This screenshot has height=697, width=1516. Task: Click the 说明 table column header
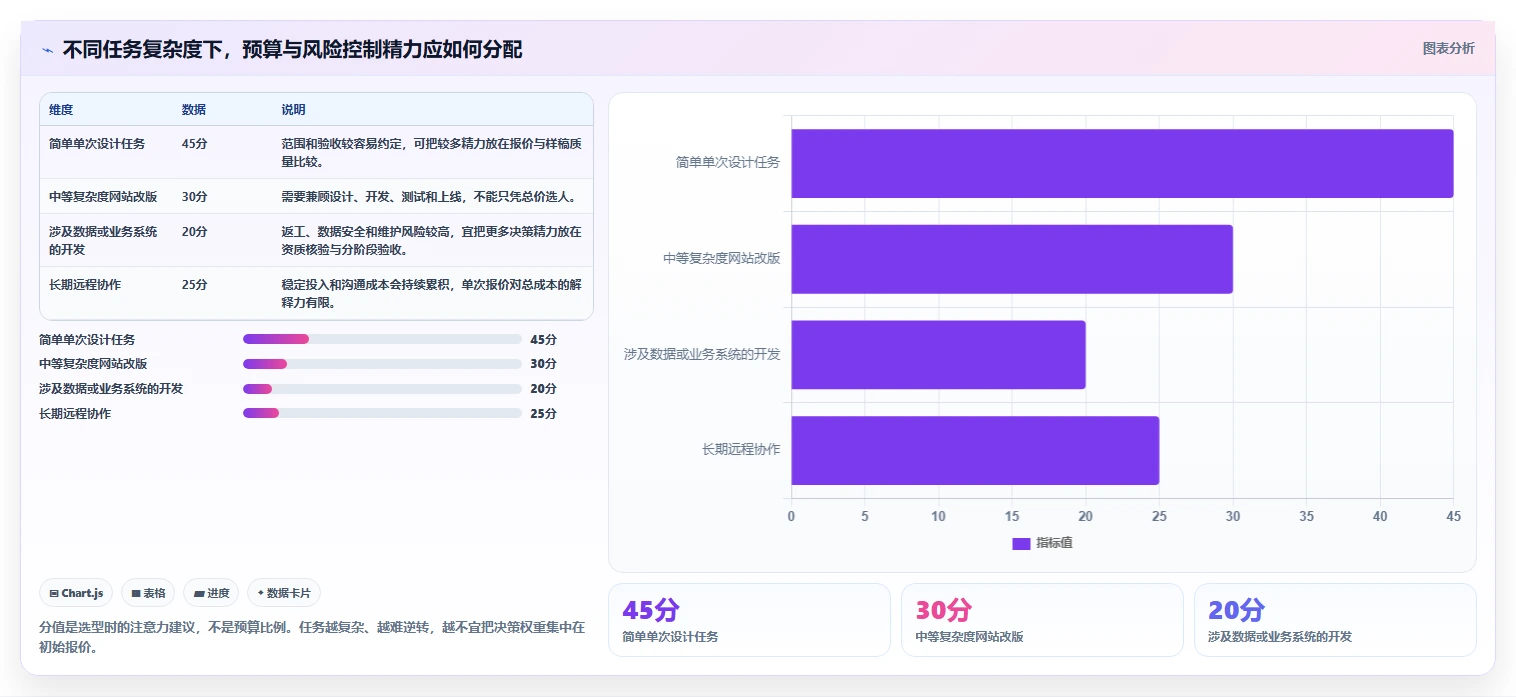pos(294,110)
